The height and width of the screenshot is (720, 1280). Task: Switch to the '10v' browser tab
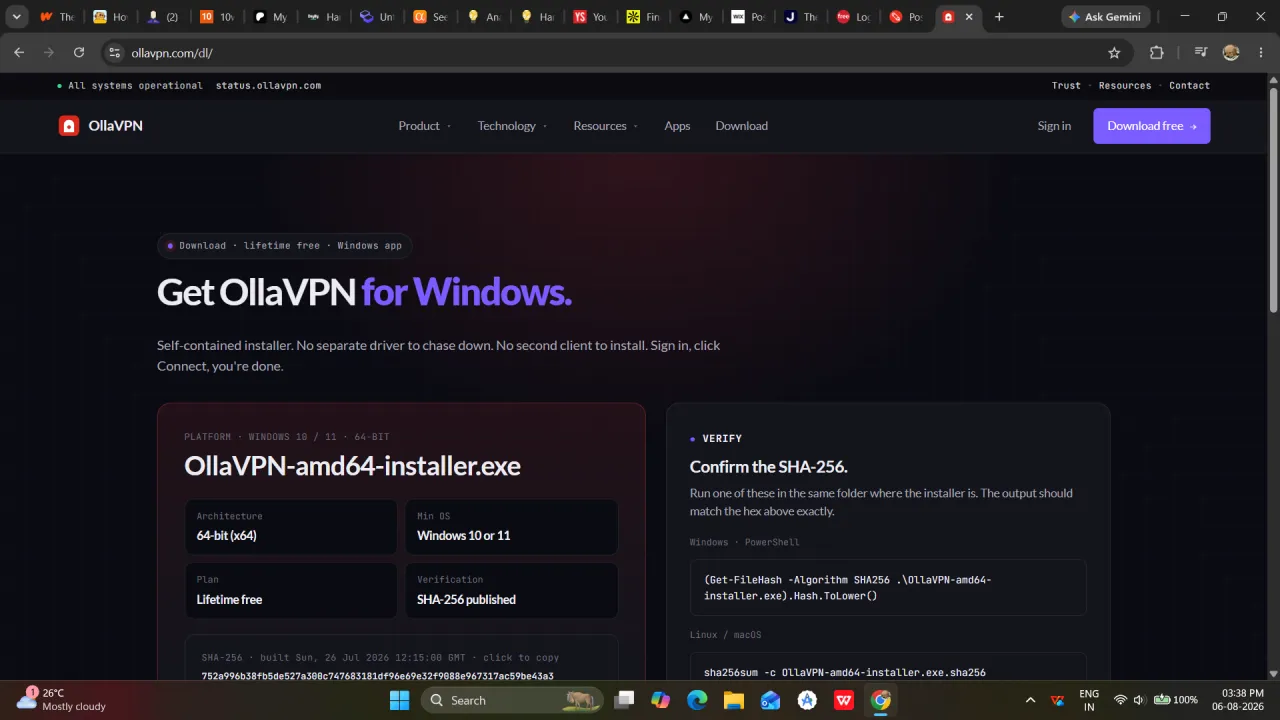tap(217, 17)
